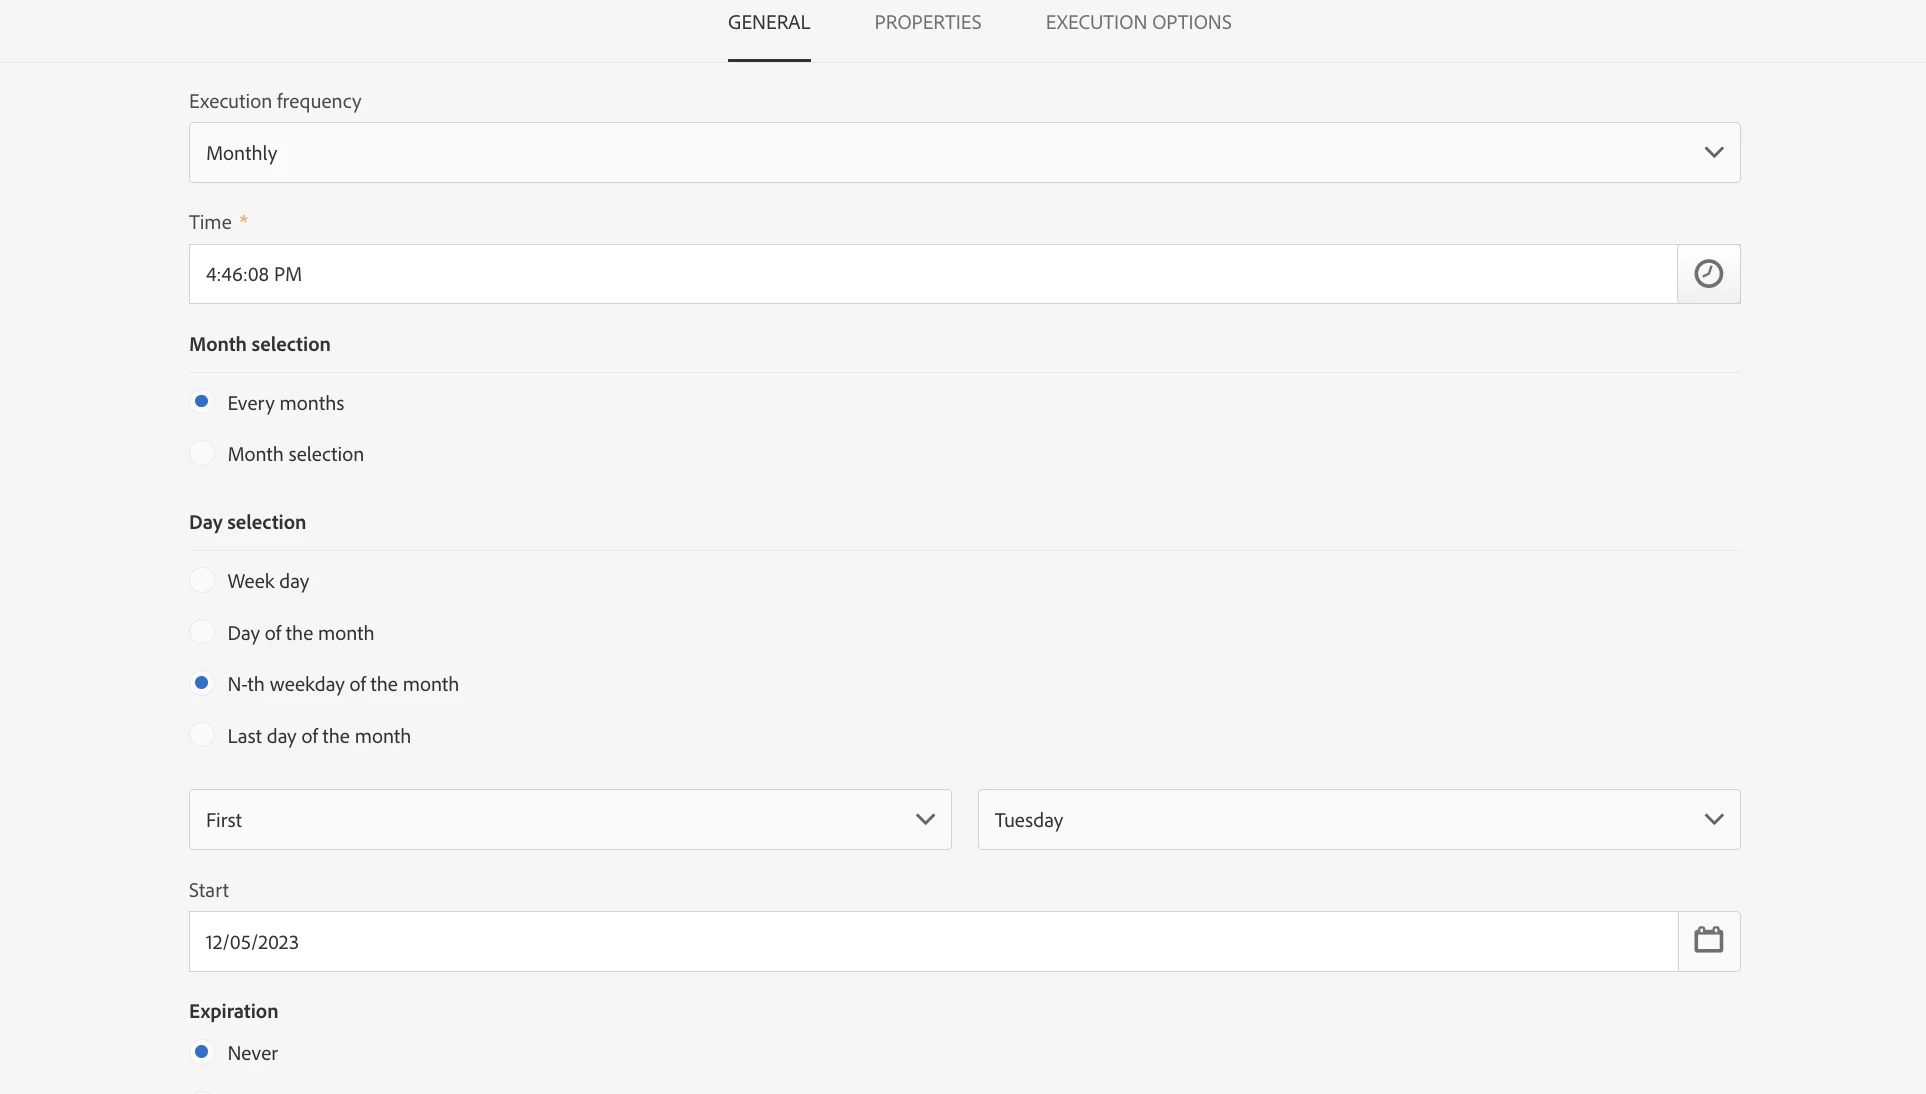Image resolution: width=1926 pixels, height=1094 pixels.
Task: Set Expiration to Never
Action: click(202, 1052)
